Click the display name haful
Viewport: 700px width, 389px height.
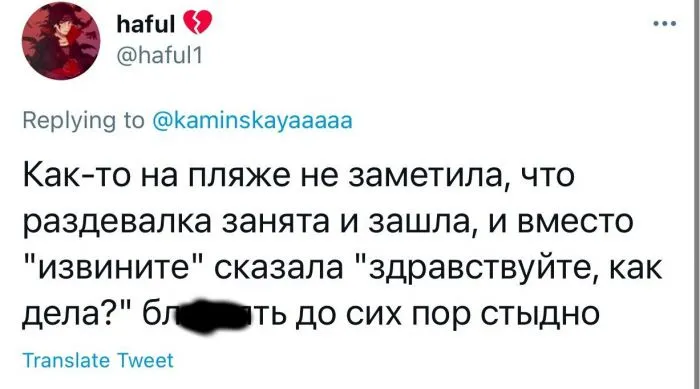[x=146, y=24]
